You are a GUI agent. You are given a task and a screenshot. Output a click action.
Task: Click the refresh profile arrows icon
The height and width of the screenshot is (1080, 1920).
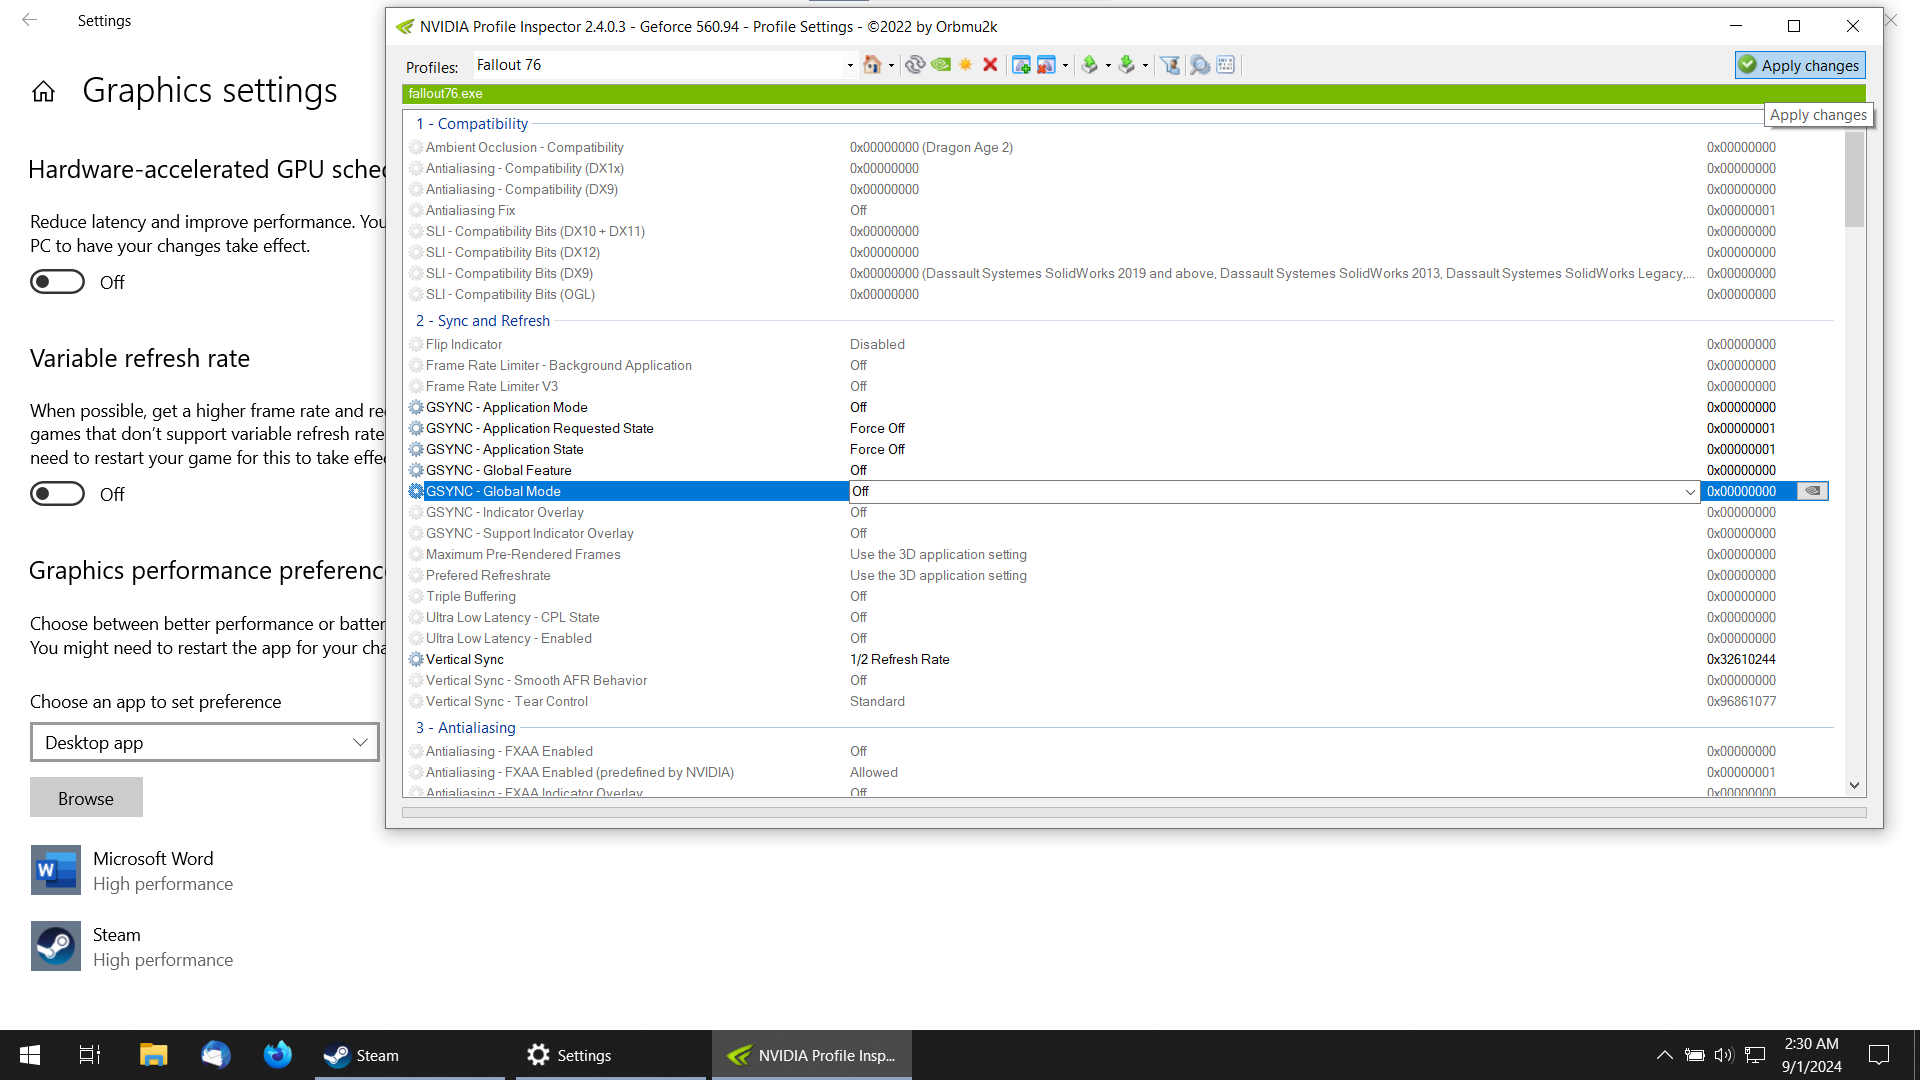[x=914, y=65]
